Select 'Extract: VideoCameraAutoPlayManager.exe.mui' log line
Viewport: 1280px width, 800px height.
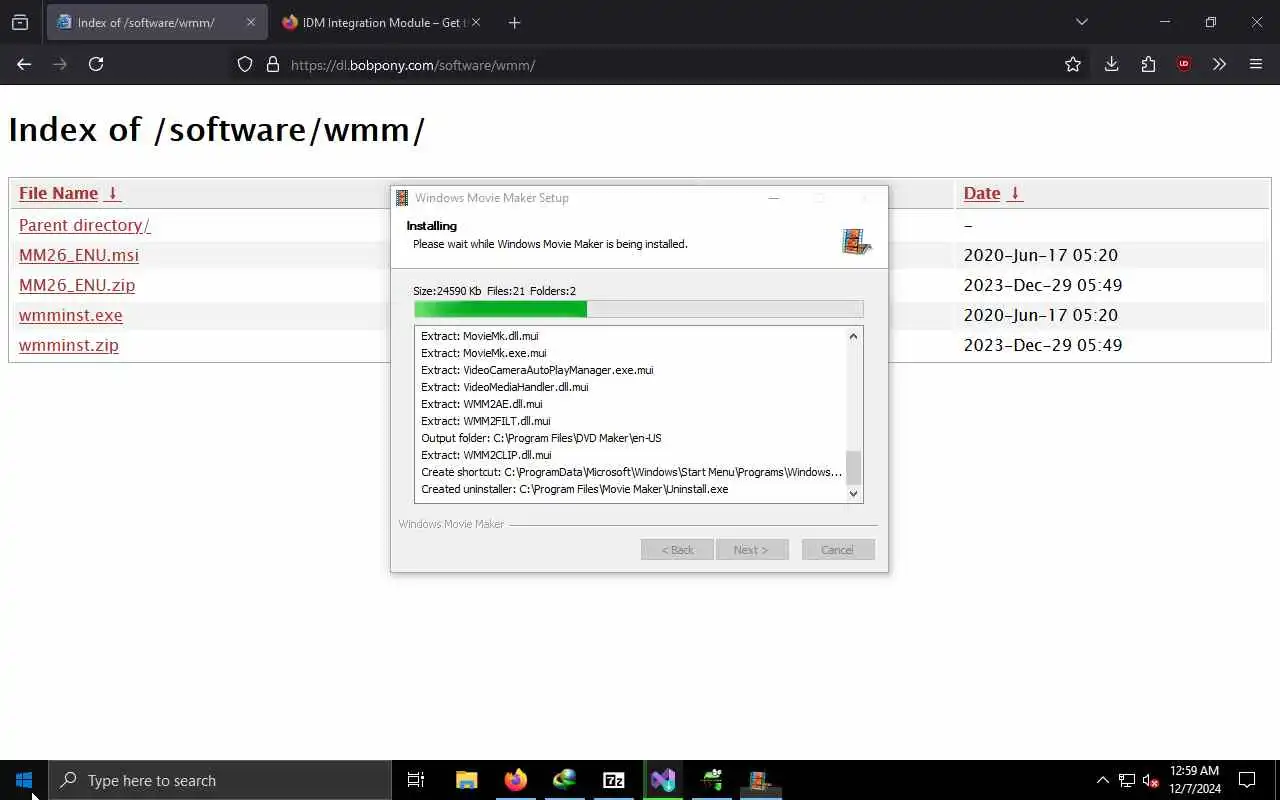coord(537,370)
